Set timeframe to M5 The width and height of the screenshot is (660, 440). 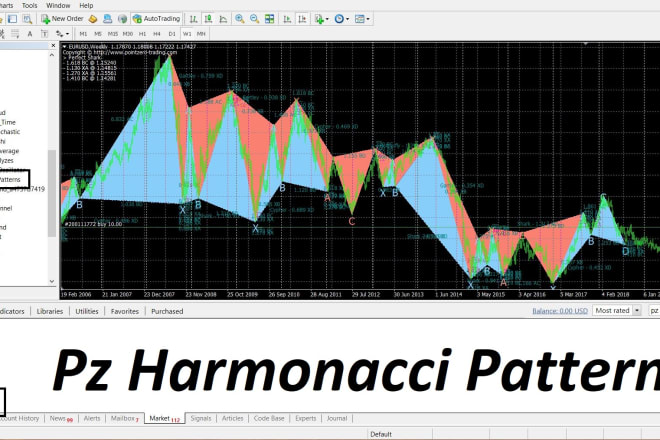pyautogui.click(x=98, y=34)
